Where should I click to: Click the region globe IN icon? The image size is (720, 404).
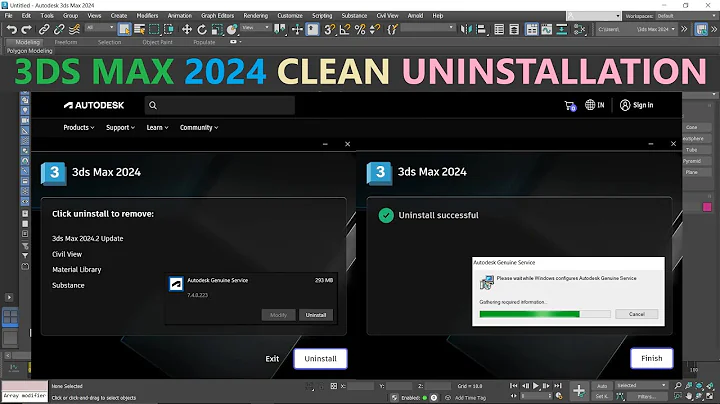[595, 105]
